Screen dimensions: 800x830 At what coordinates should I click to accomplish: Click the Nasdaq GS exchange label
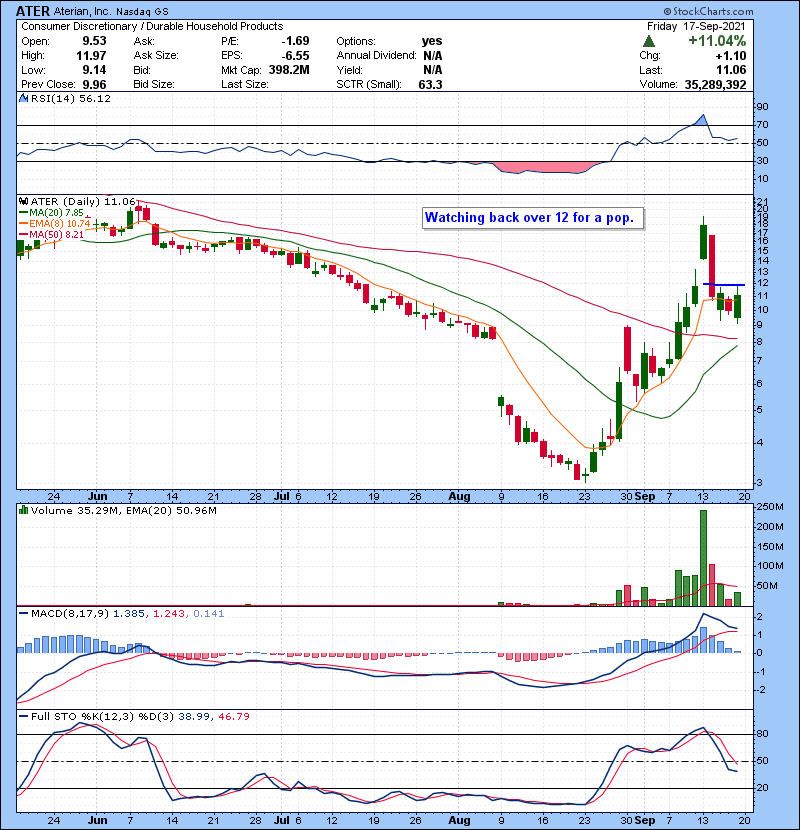point(142,12)
